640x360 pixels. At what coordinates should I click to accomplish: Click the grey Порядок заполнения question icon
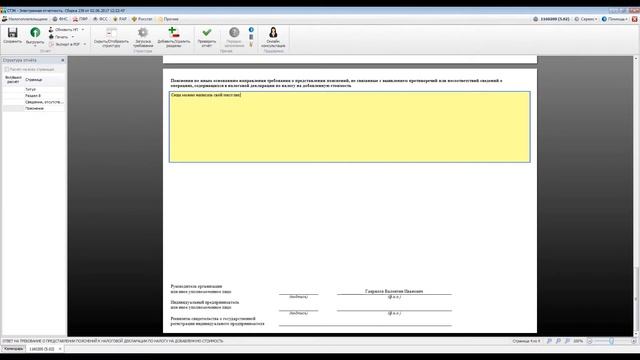click(x=234, y=32)
